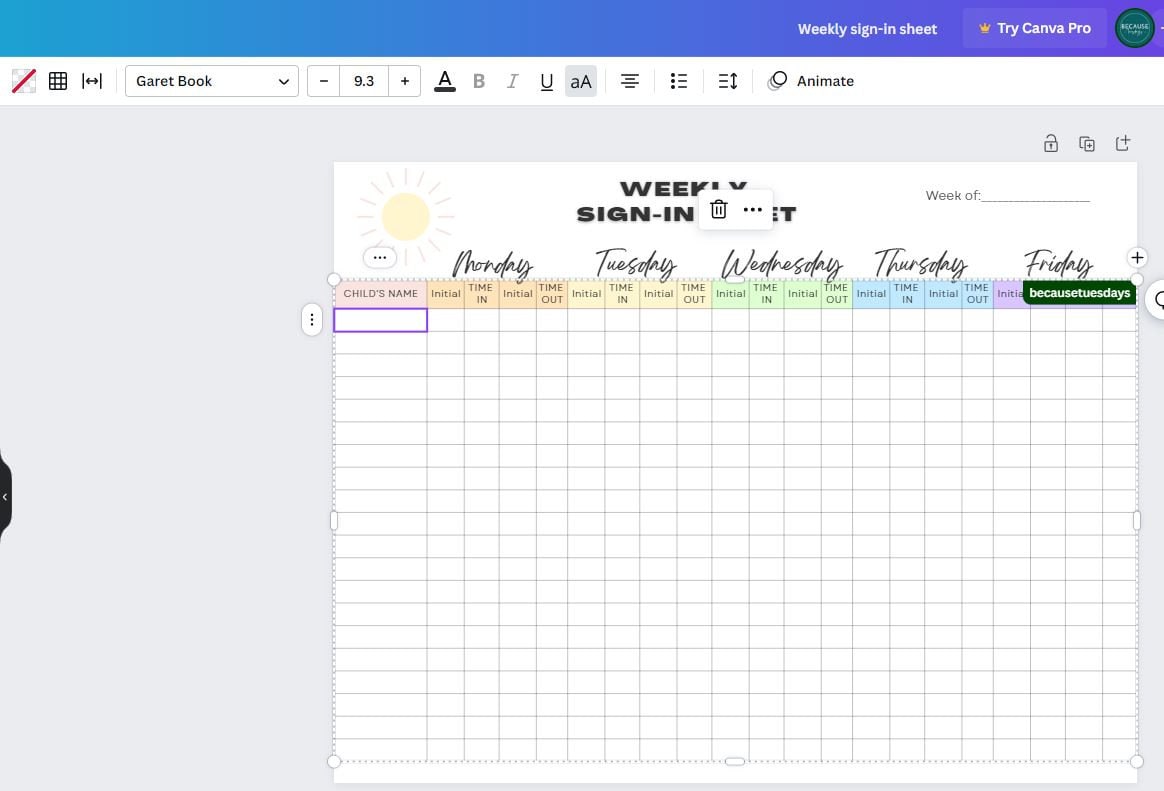Open the Animate menu

[x=811, y=81]
